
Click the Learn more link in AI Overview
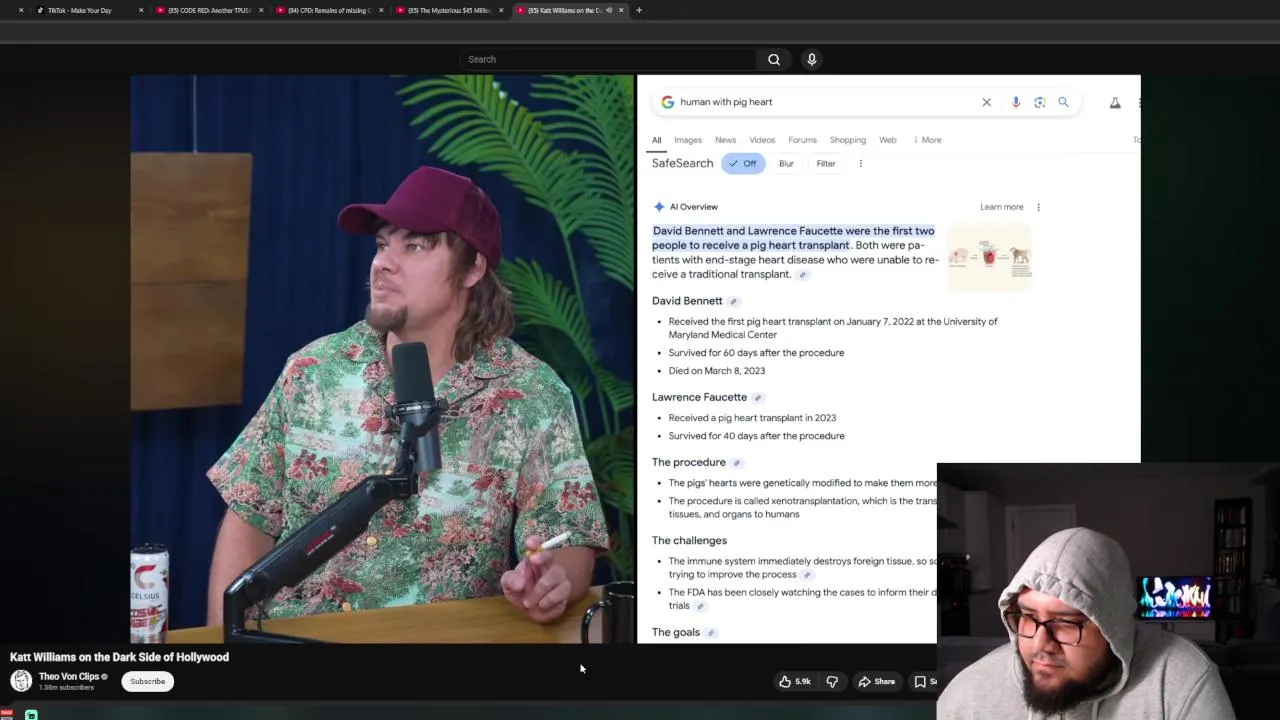[x=1002, y=207]
